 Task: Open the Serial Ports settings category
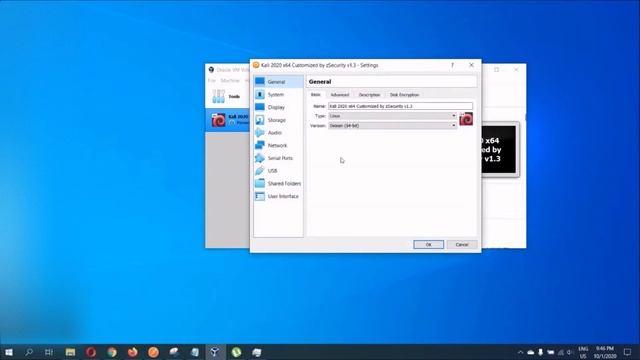(x=278, y=158)
